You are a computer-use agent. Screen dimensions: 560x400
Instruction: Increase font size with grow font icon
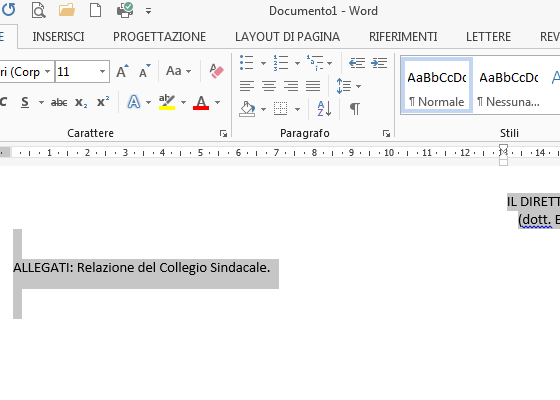click(x=122, y=71)
